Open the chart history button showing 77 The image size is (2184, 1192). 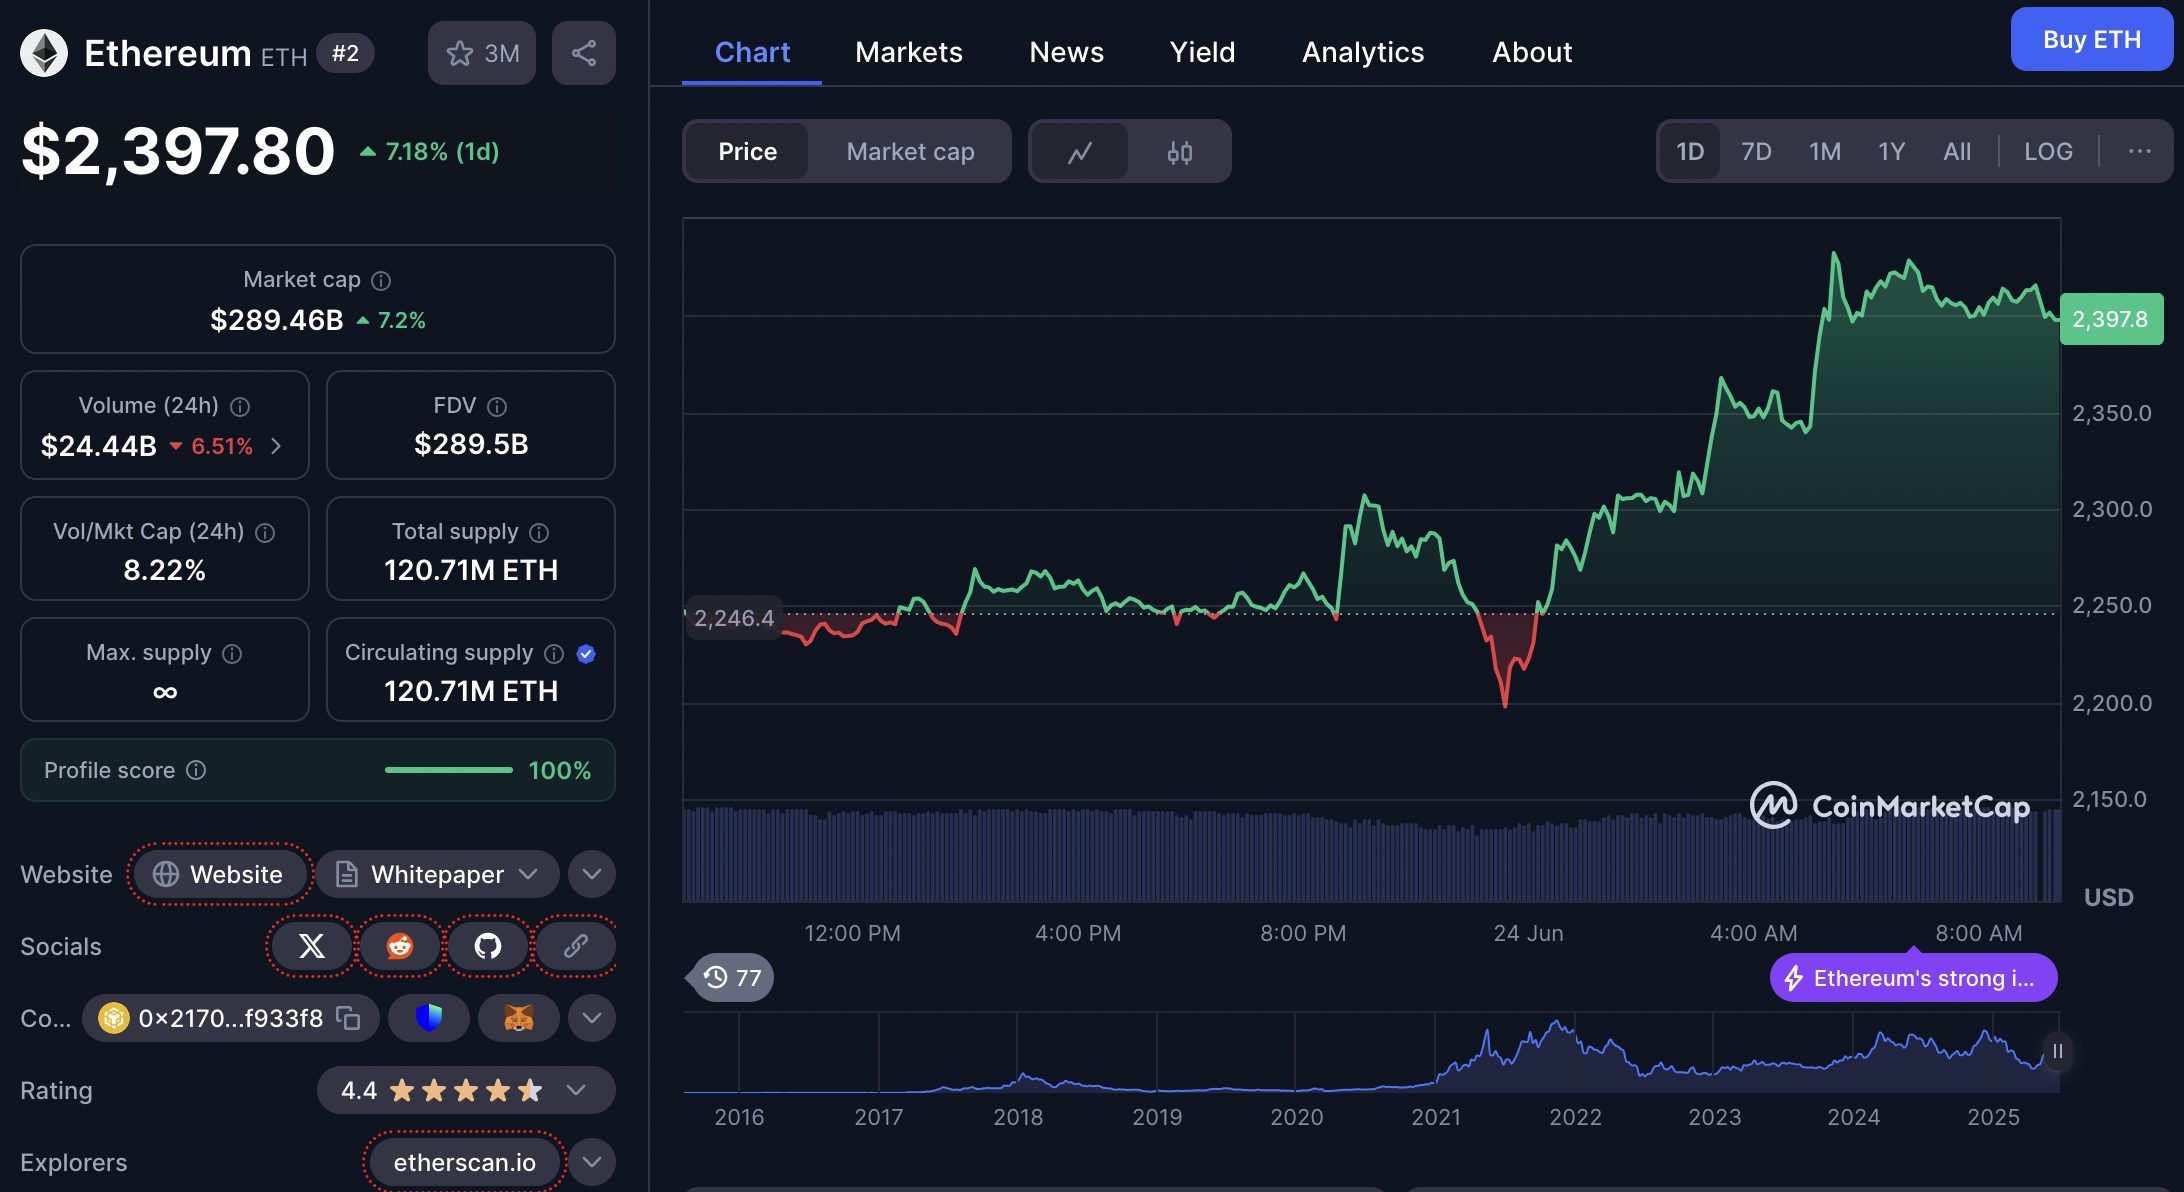point(732,977)
